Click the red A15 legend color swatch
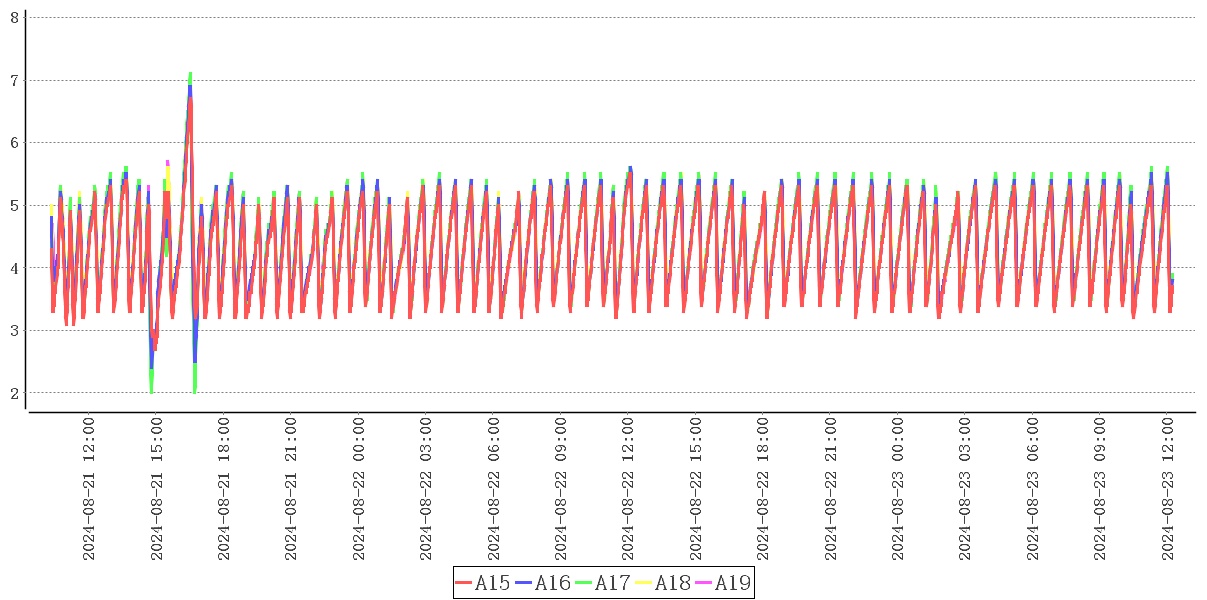 (464, 583)
